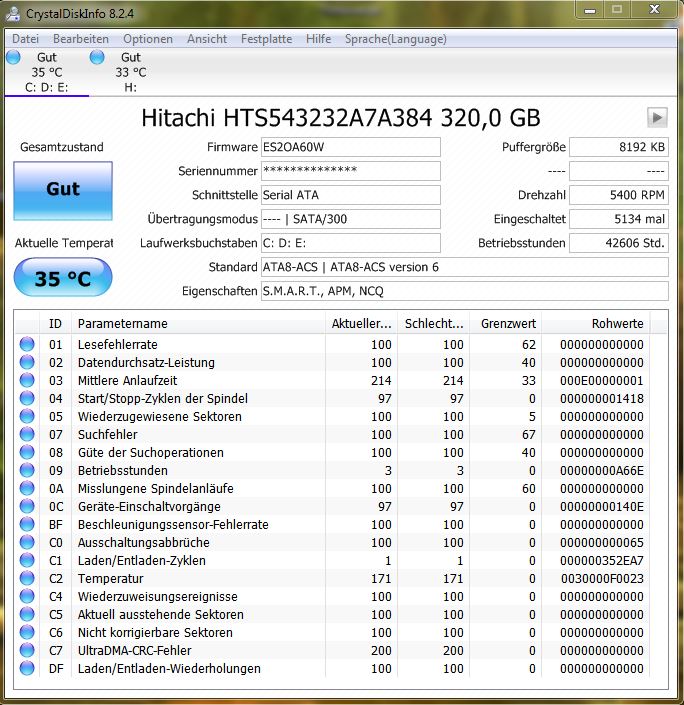Click the 35 °C temperature button
The height and width of the screenshot is (705, 684).
[63, 277]
